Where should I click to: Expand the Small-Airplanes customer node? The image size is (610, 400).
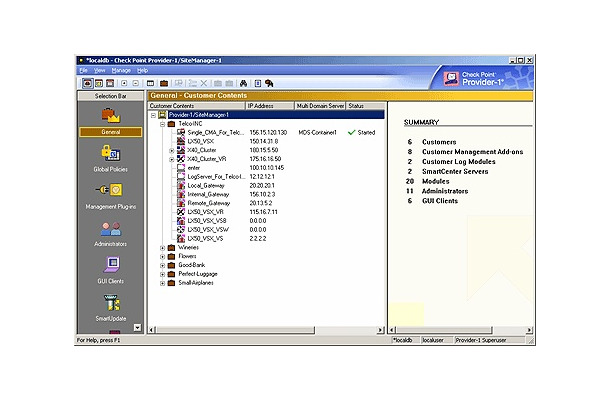(163, 283)
